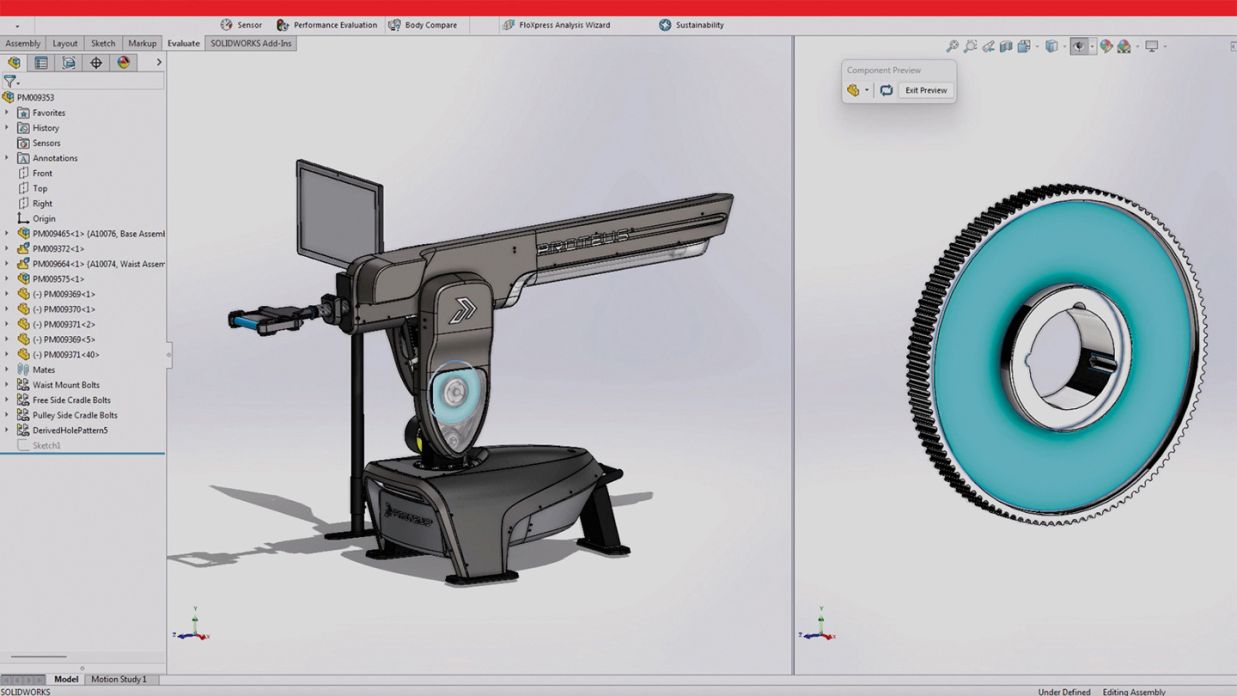This screenshot has width=1237, height=696.
Task: Select the Edit Appearance sphere icon
Action: coord(1106,46)
